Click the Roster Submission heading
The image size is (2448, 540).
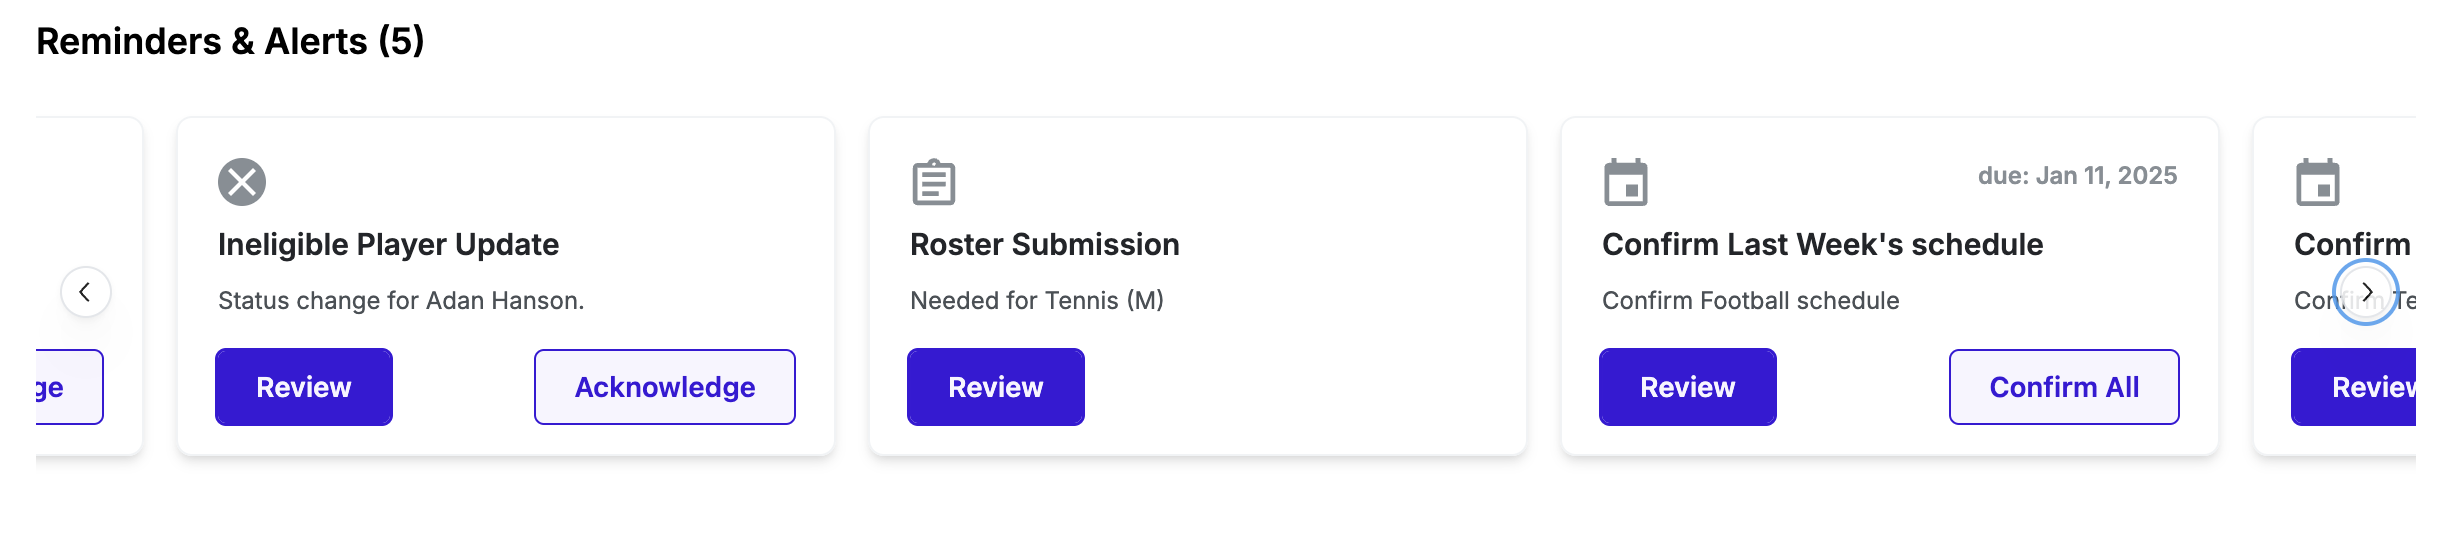coord(1045,244)
